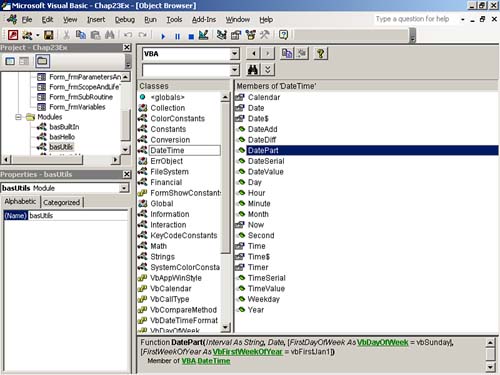
Task: Open the Toolbox hammer icon
Action: coord(265,35)
